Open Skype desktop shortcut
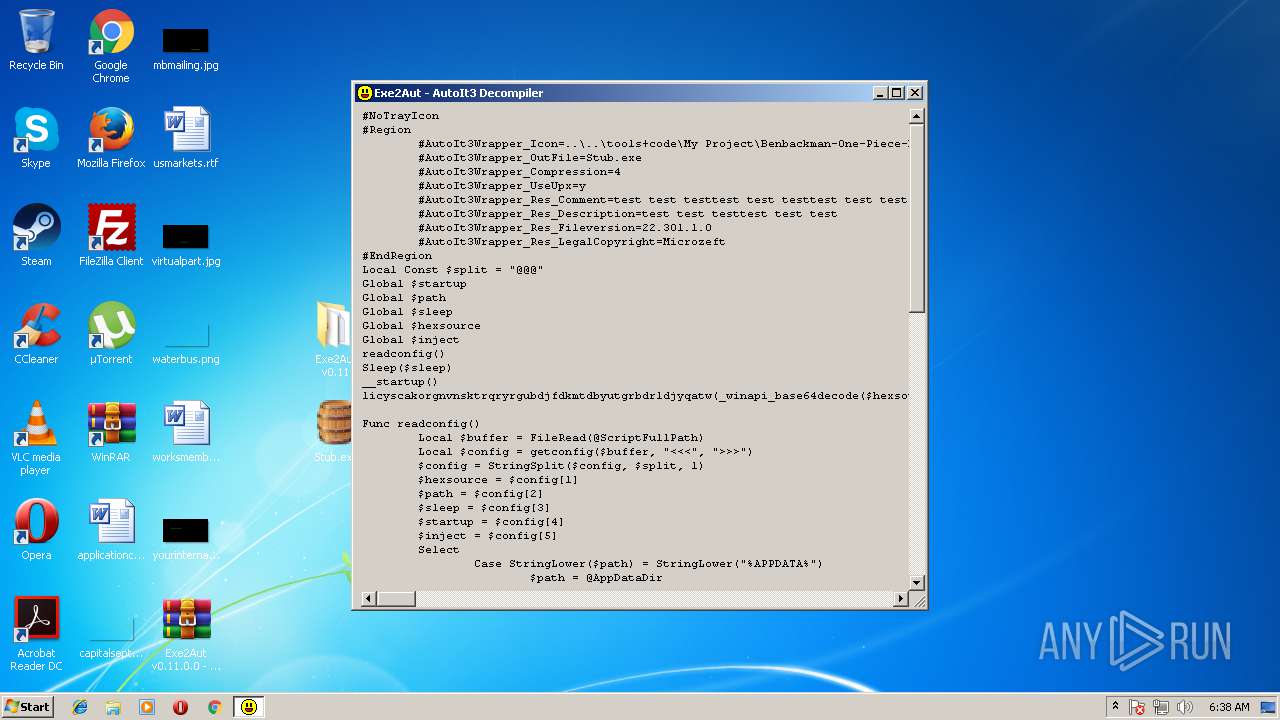Viewport: 1280px width, 720px height. pos(36,138)
